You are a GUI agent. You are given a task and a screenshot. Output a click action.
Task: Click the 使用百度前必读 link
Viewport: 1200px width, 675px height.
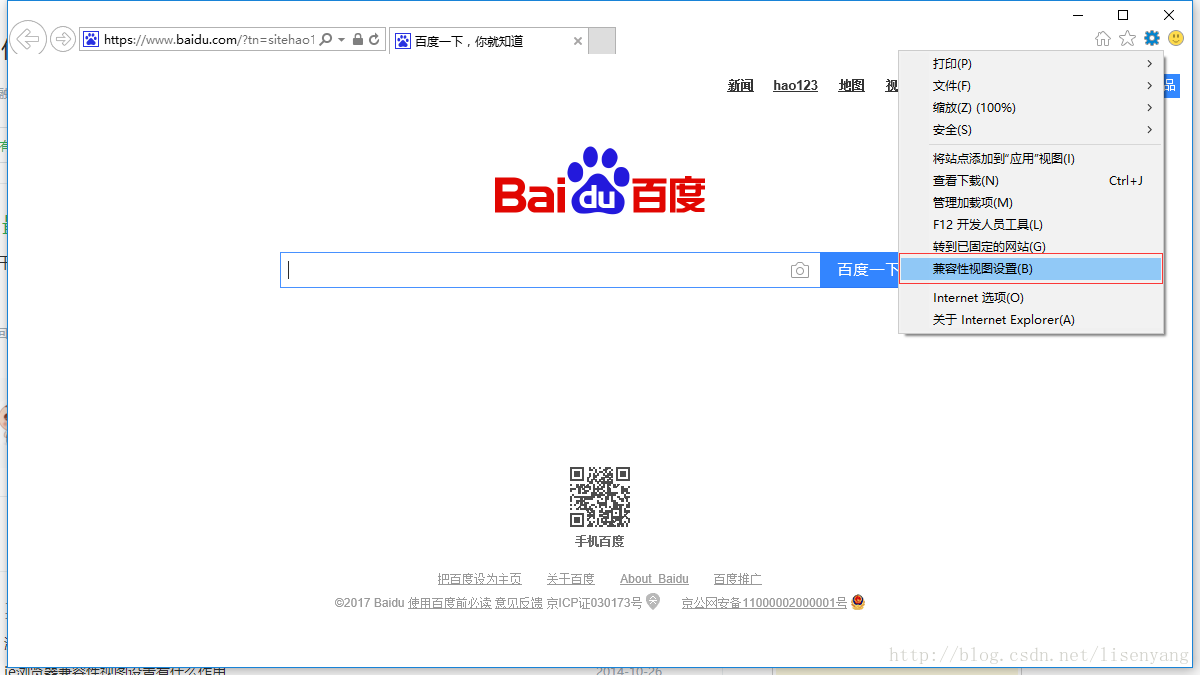tap(450, 603)
